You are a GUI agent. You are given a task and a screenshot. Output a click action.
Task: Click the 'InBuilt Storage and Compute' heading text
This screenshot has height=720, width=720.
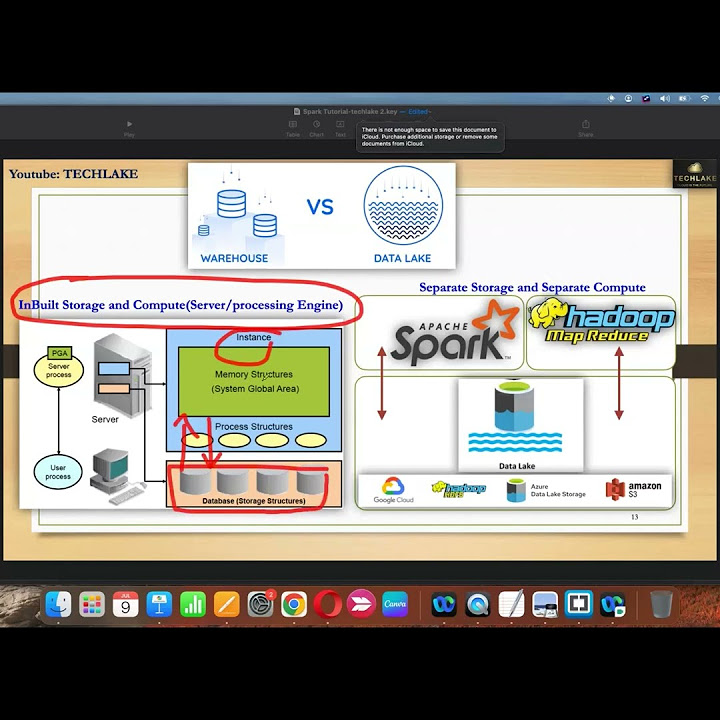[180, 305]
